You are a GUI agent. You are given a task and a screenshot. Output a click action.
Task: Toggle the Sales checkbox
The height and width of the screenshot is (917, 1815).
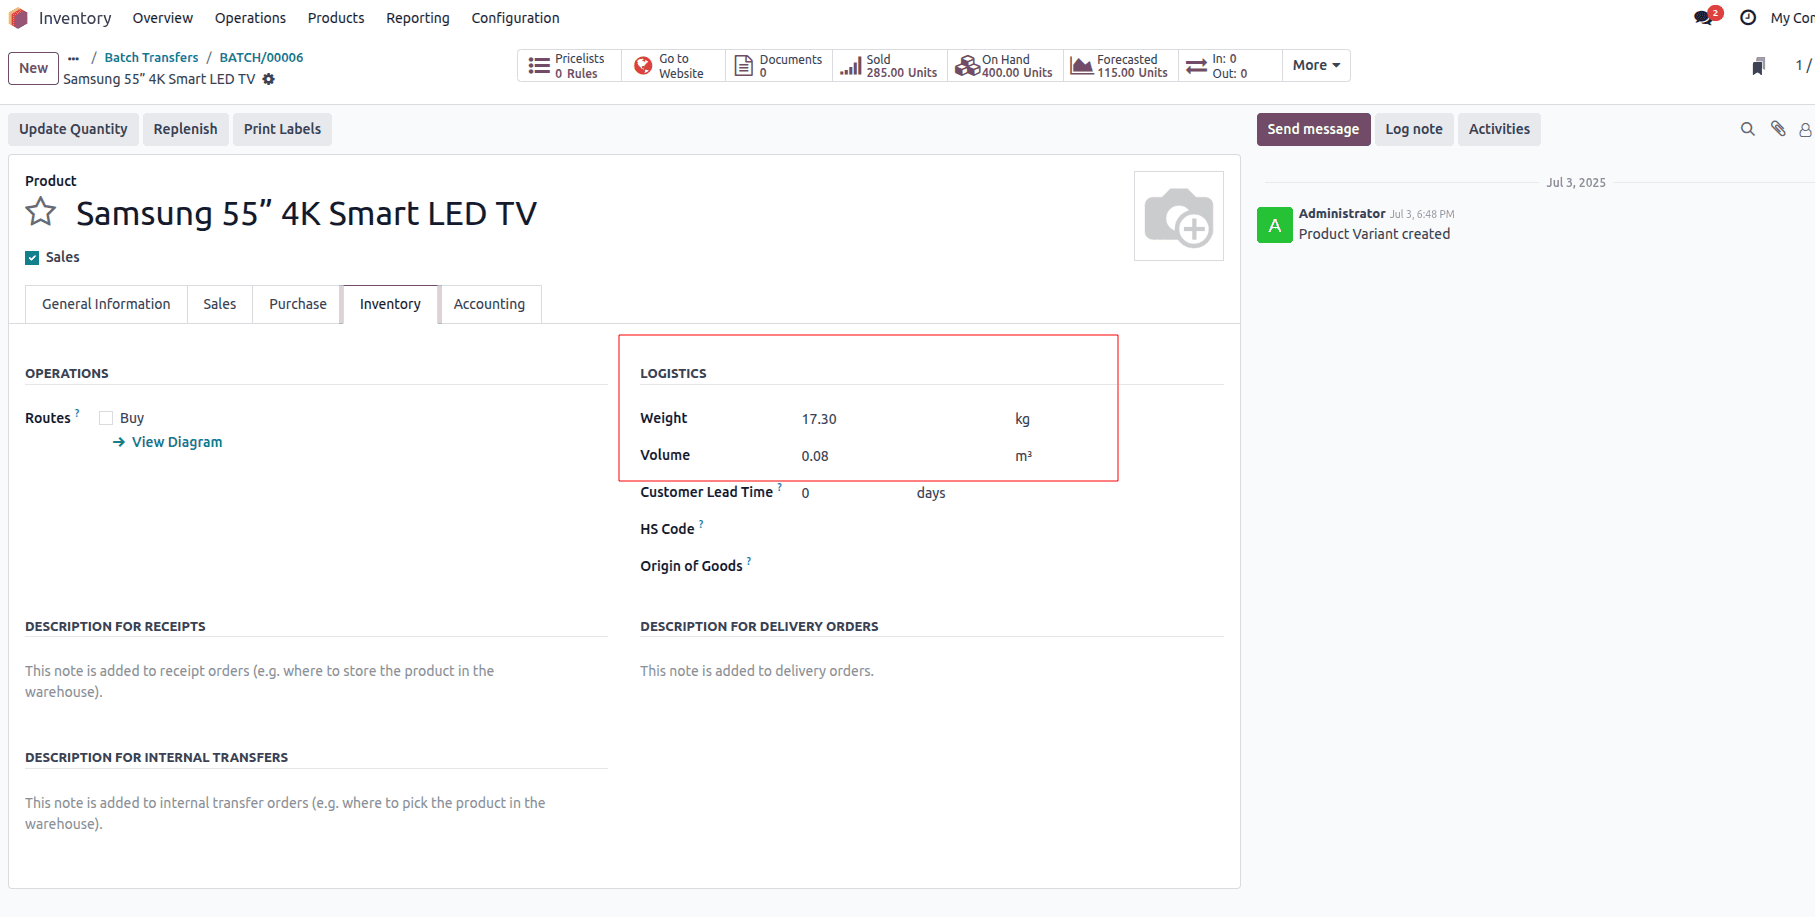(32, 258)
